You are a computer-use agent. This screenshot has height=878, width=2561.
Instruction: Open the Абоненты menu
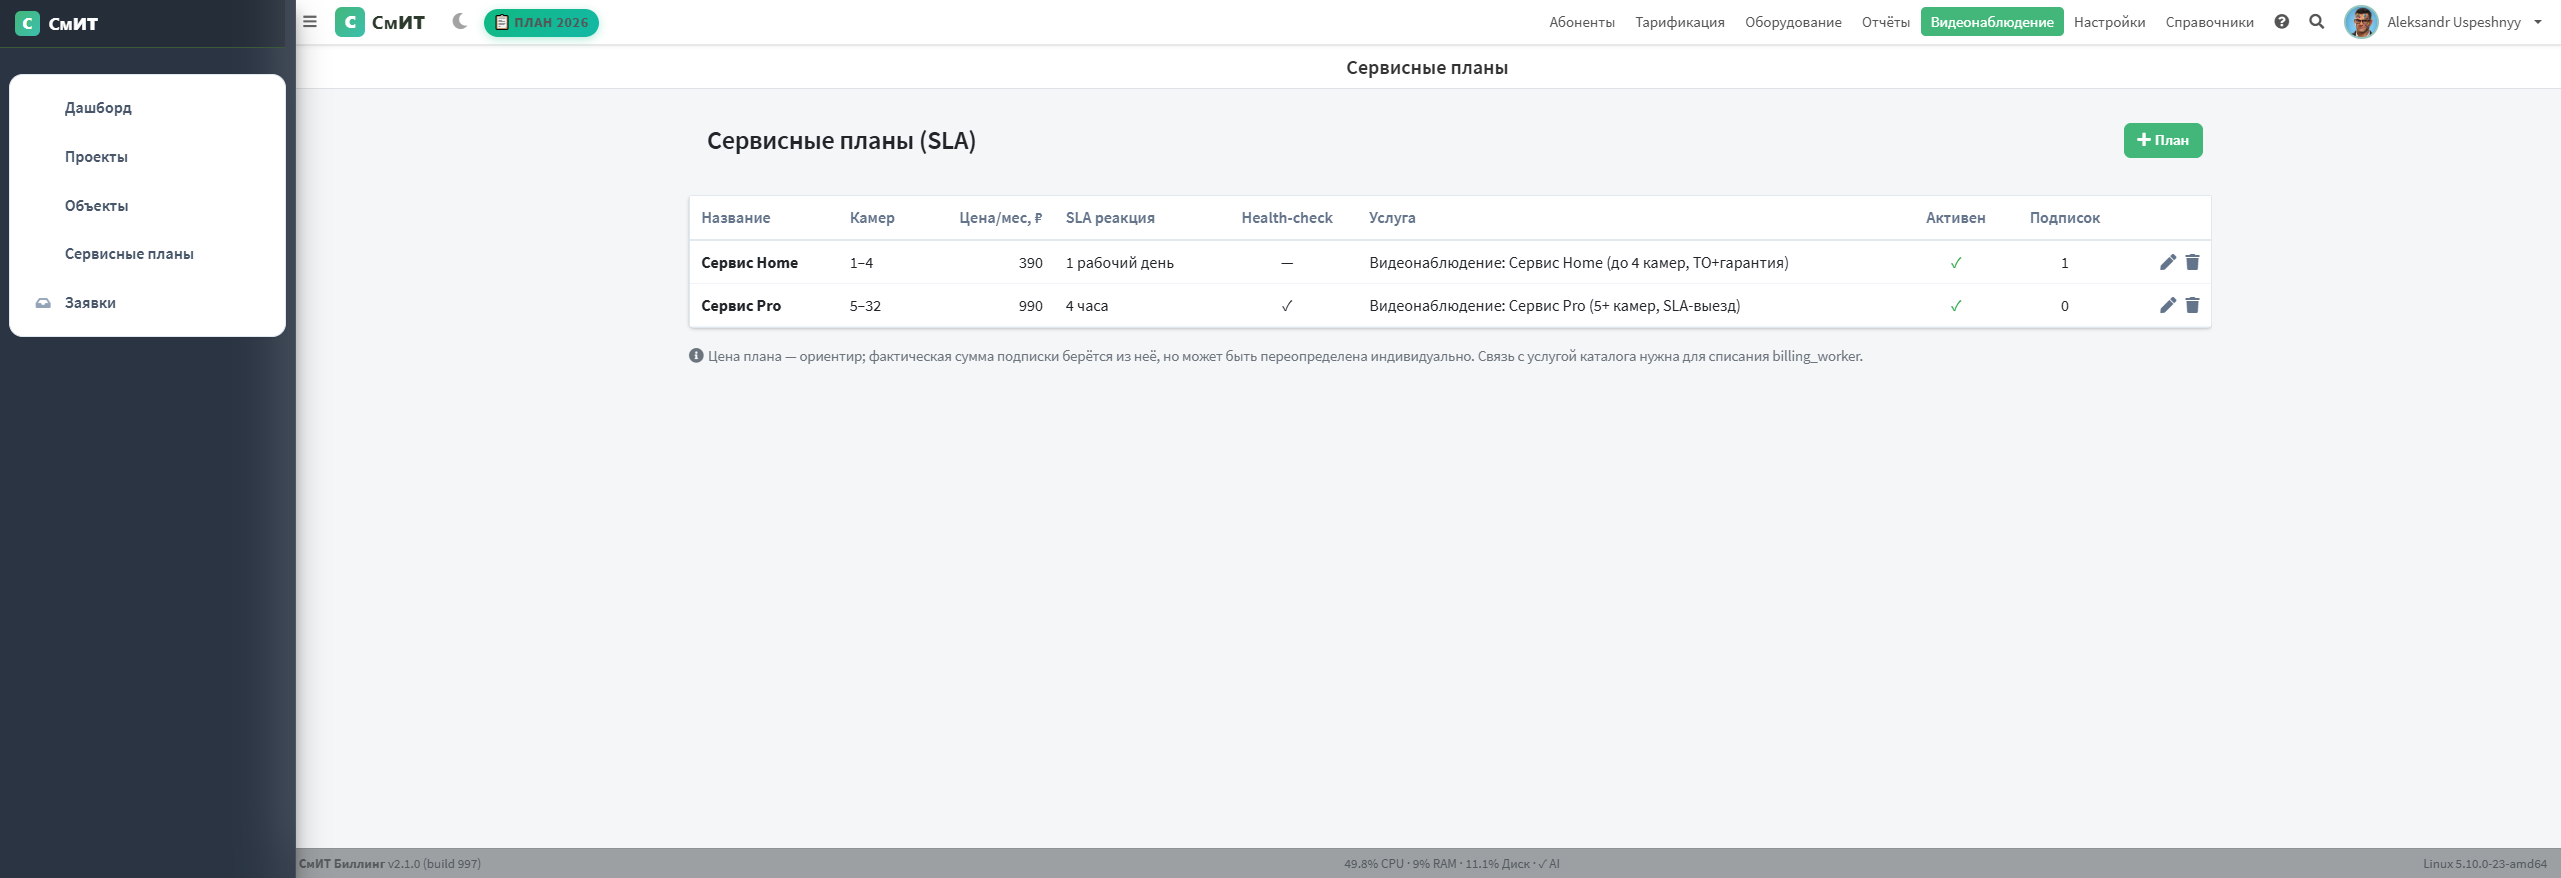[1582, 22]
